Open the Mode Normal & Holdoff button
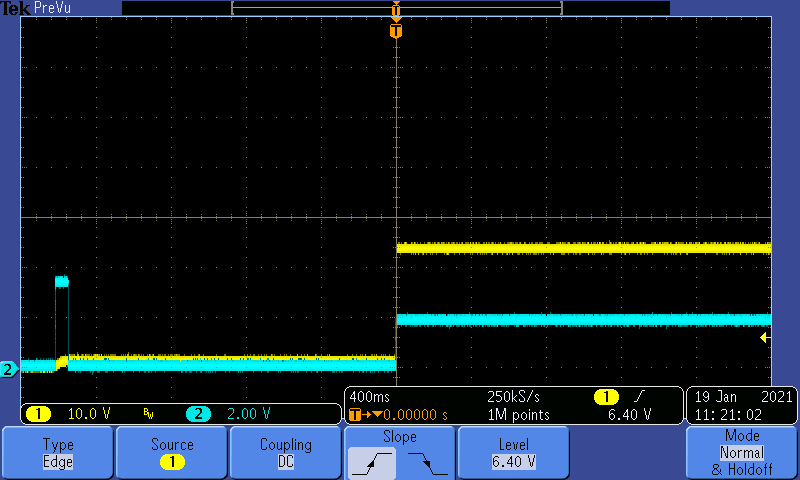800x480 pixels. [742, 452]
